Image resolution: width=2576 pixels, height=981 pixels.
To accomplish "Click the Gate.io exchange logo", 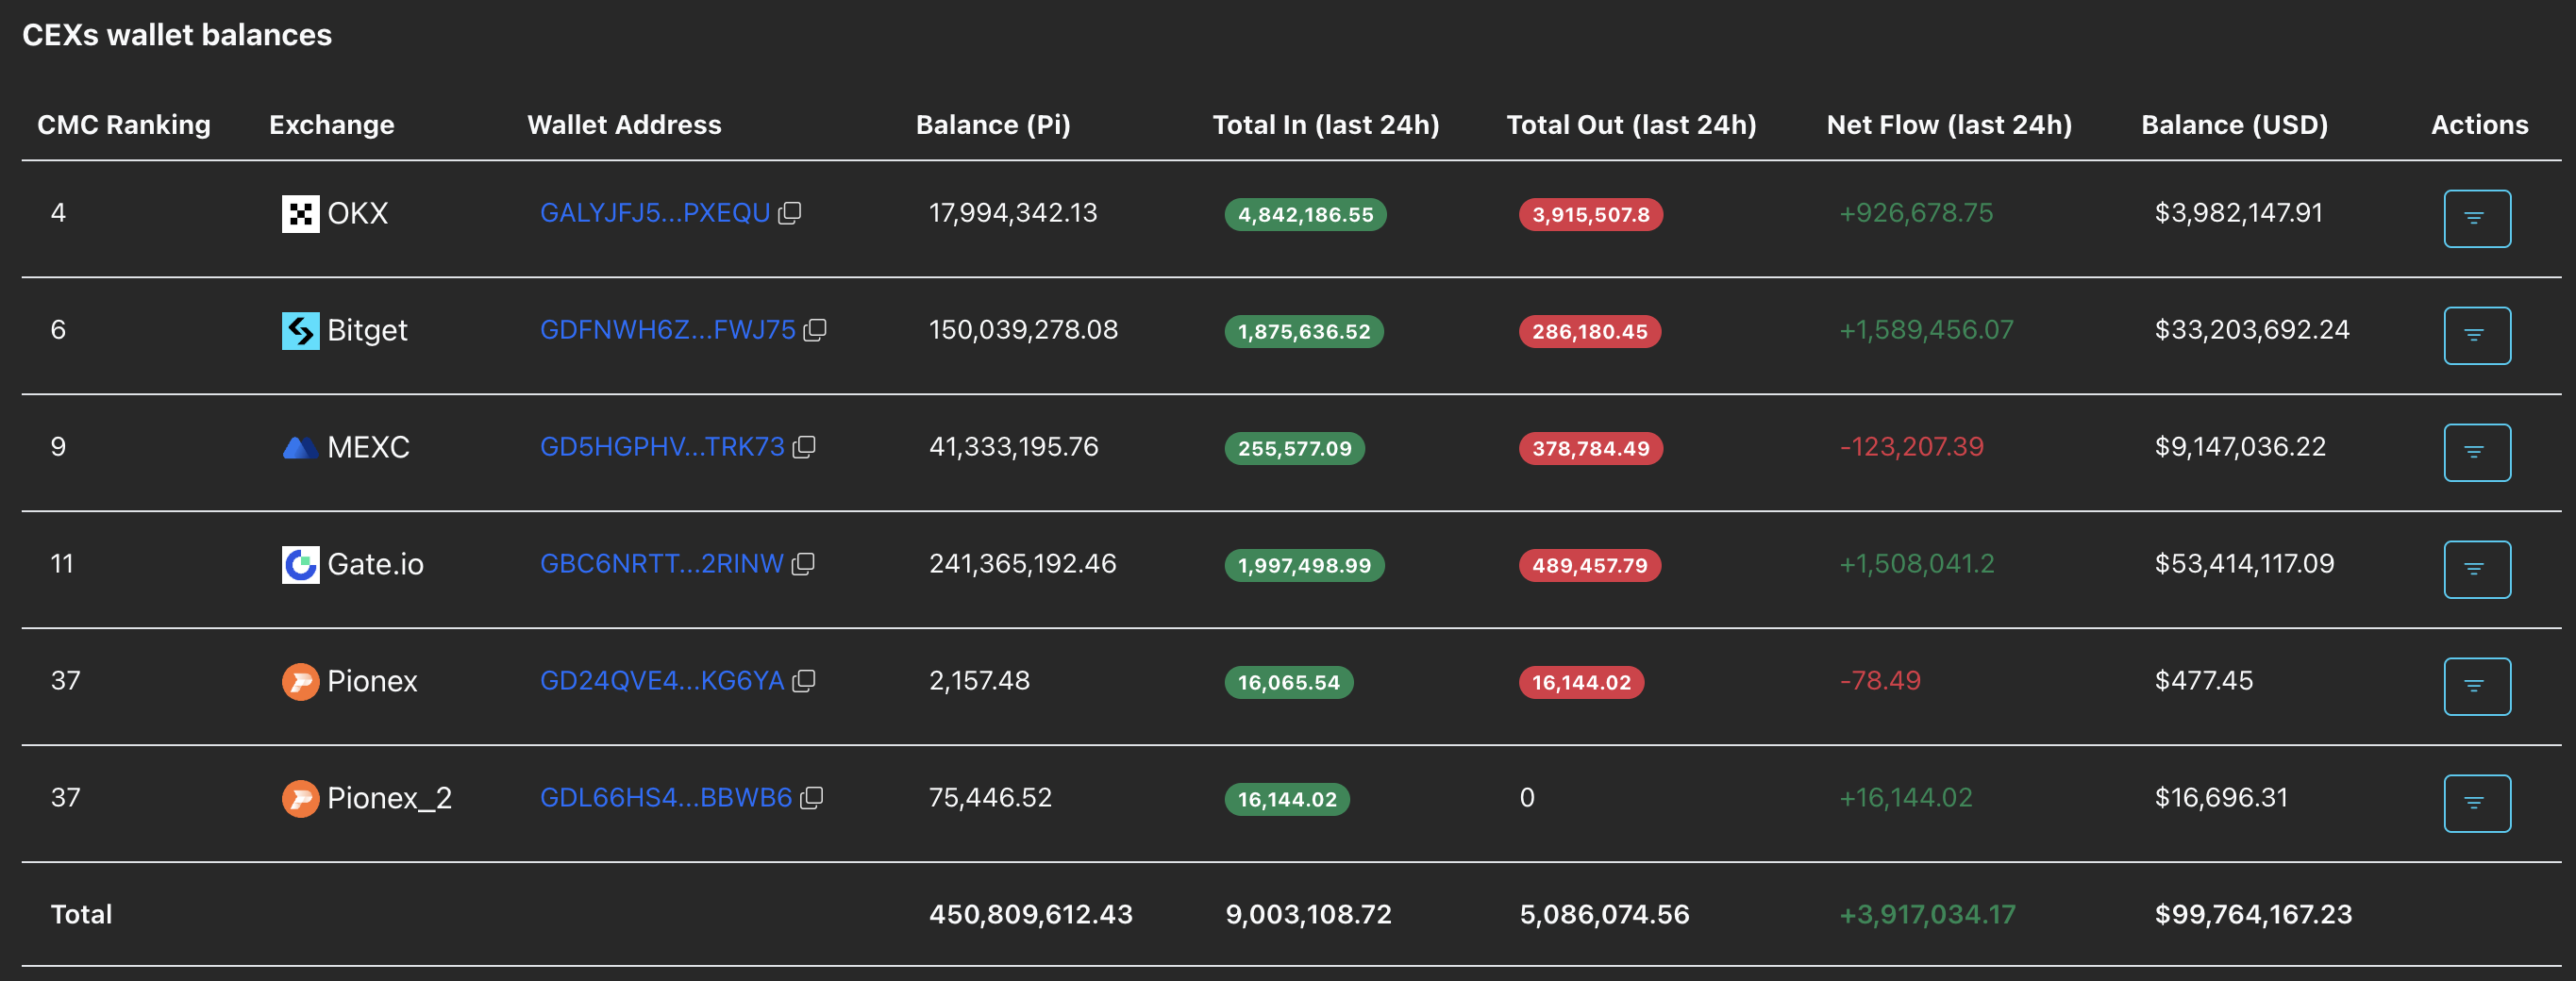I will pyautogui.click(x=300, y=565).
